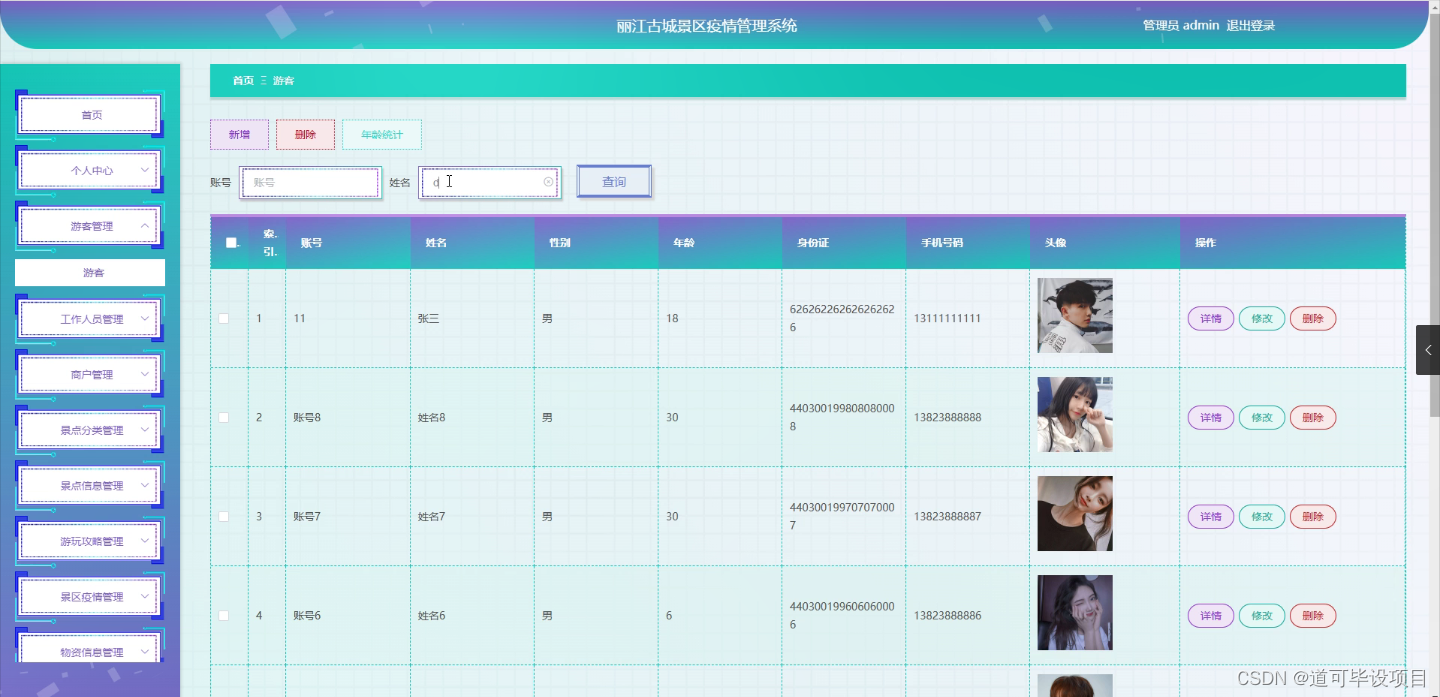Click the 新增 button
Image resolution: width=1440 pixels, height=697 pixels.
point(239,135)
